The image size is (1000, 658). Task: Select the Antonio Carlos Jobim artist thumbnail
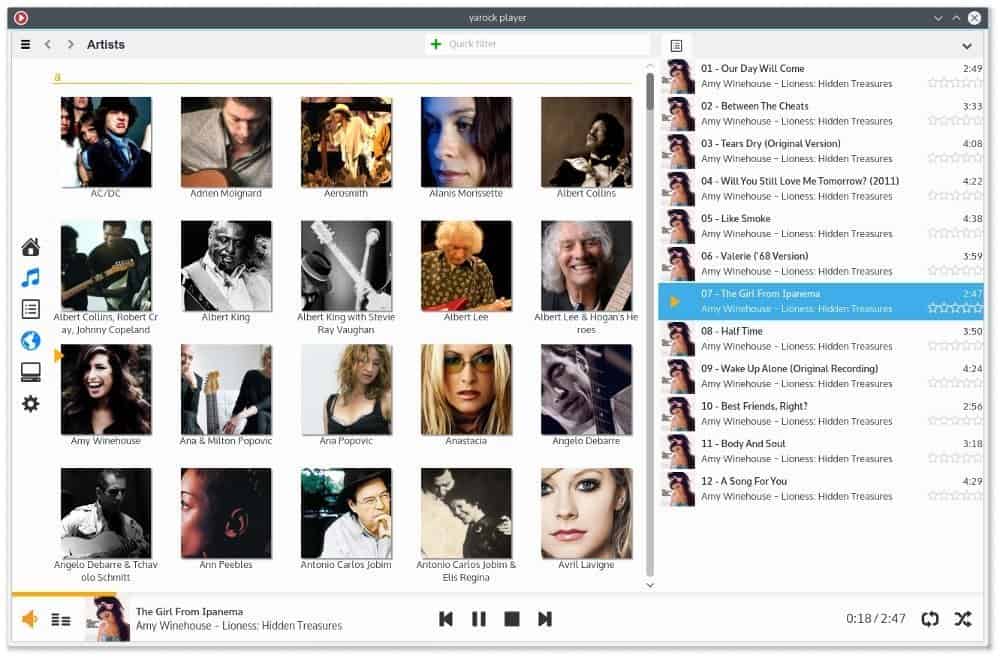(x=346, y=513)
